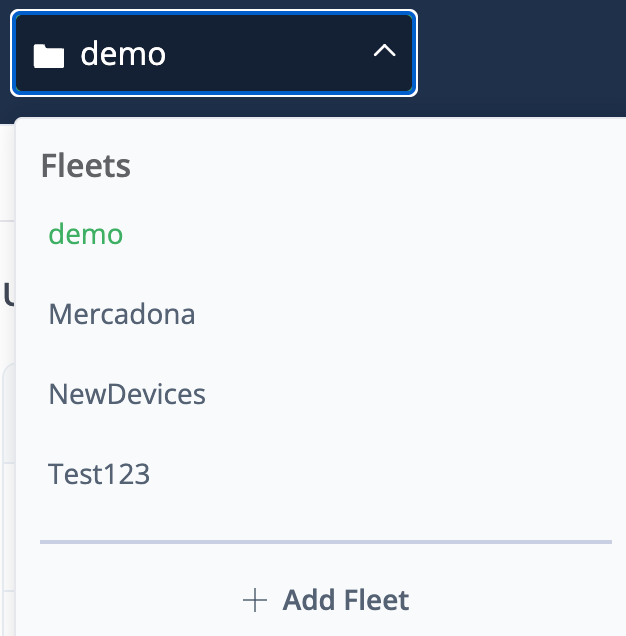Click the Fleets section heading
The width and height of the screenshot is (626, 636).
click(x=86, y=166)
